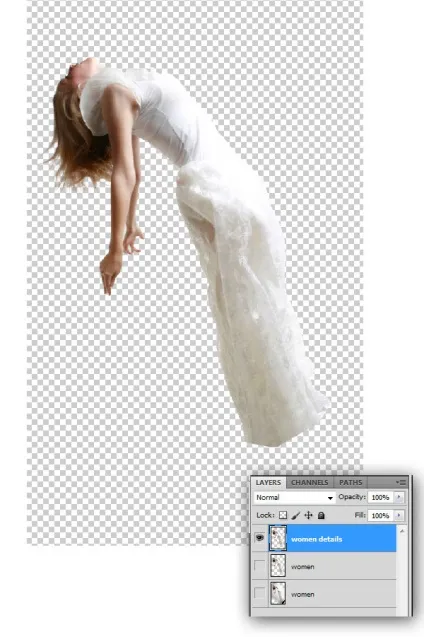Open the Normal blend mode dropdown
Viewport: 424px width, 637px height.
[294, 497]
